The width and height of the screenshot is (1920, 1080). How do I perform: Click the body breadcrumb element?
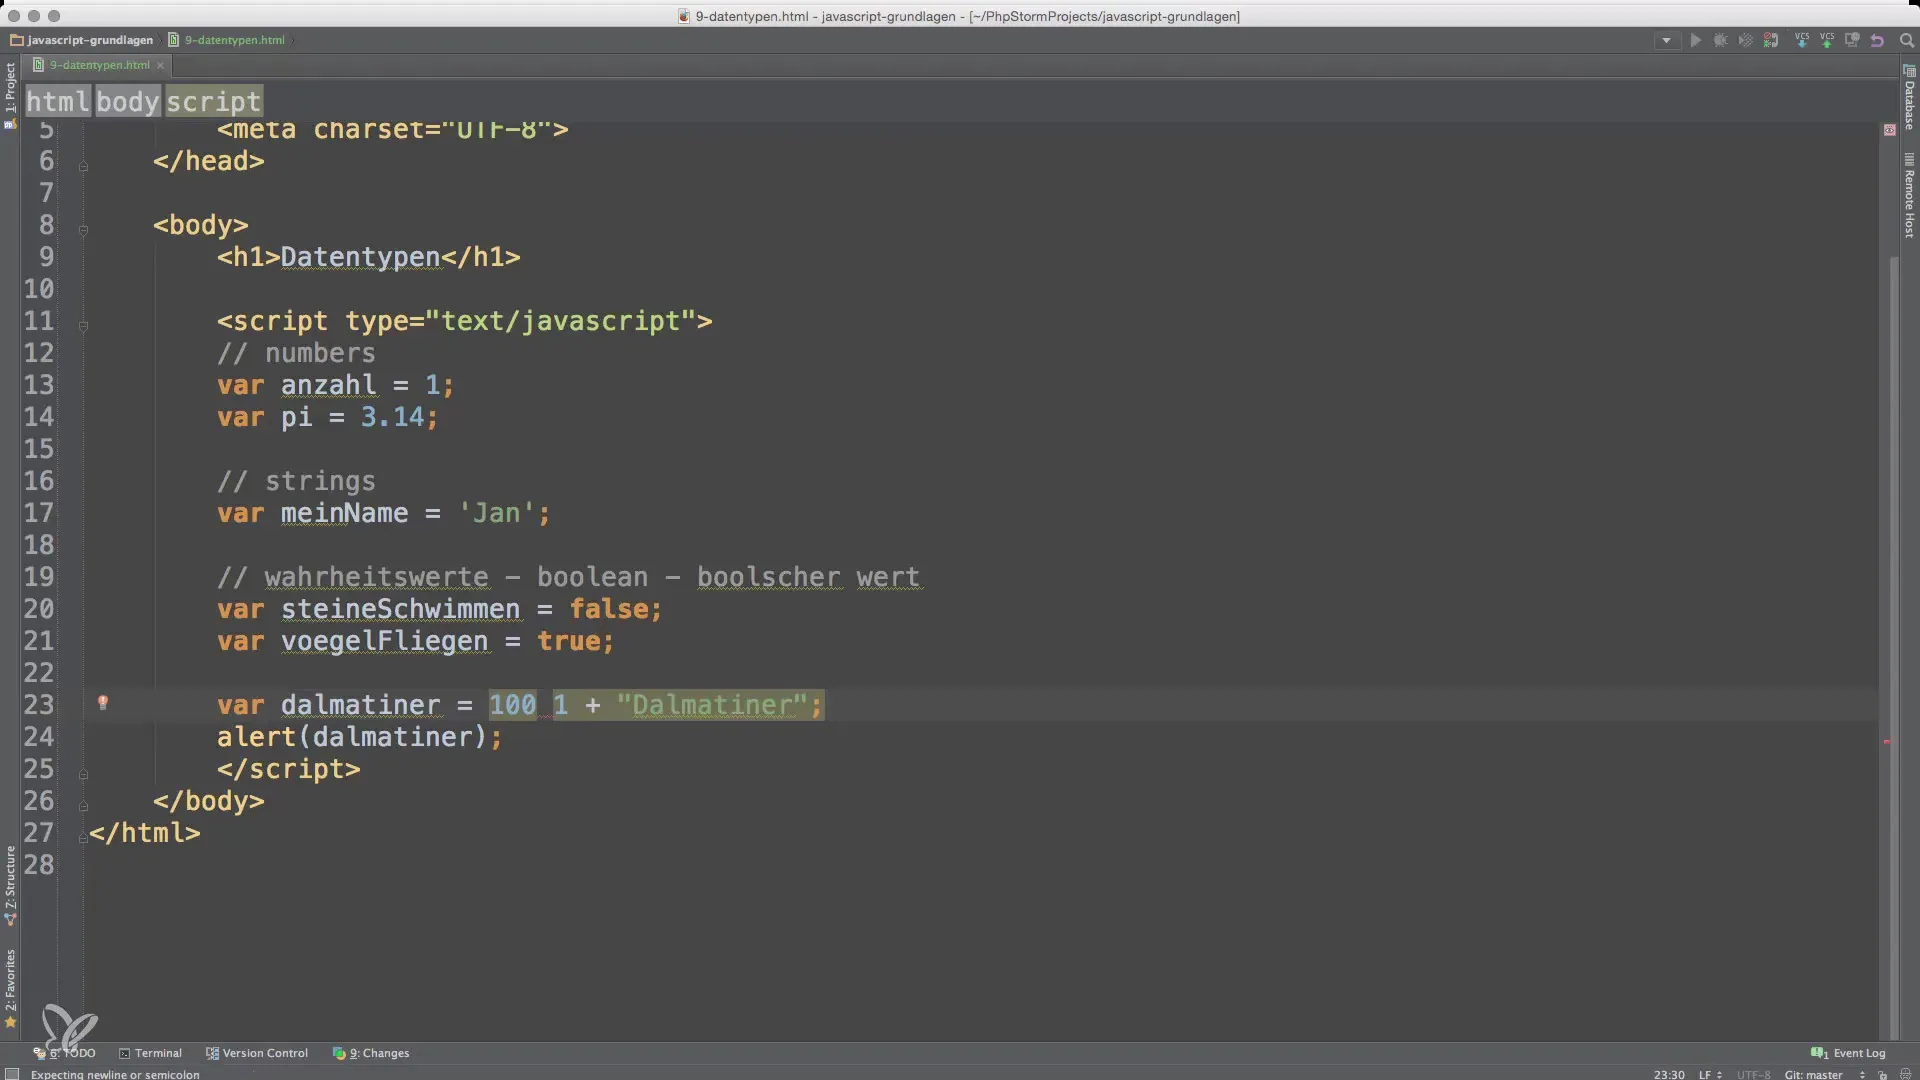coord(128,101)
